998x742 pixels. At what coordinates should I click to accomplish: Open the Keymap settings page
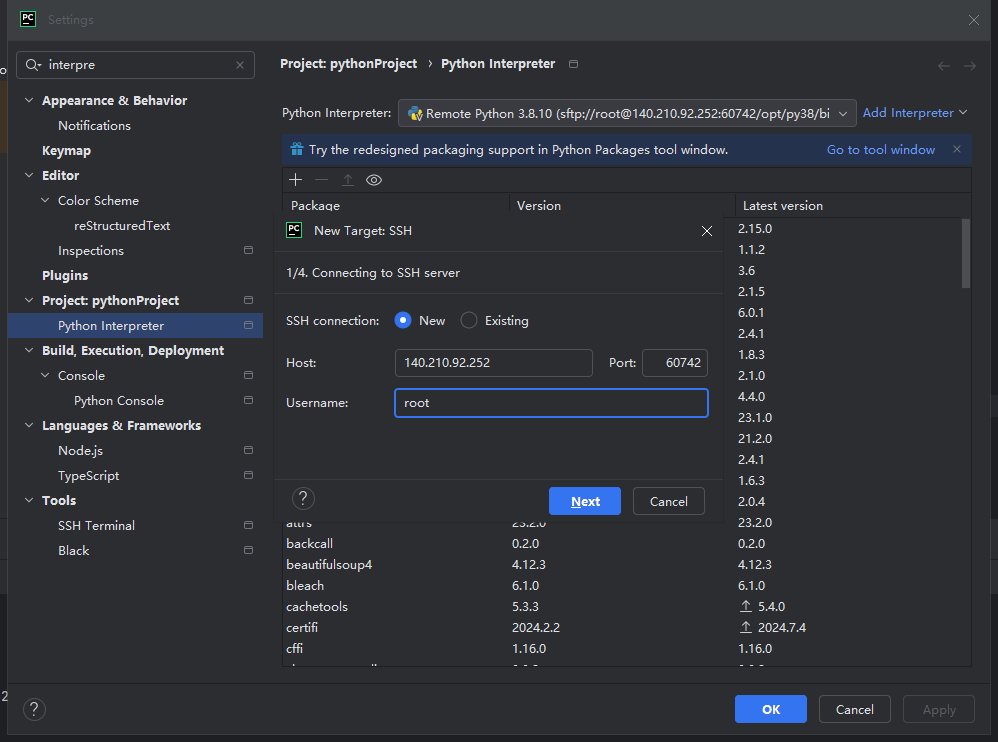click(66, 151)
